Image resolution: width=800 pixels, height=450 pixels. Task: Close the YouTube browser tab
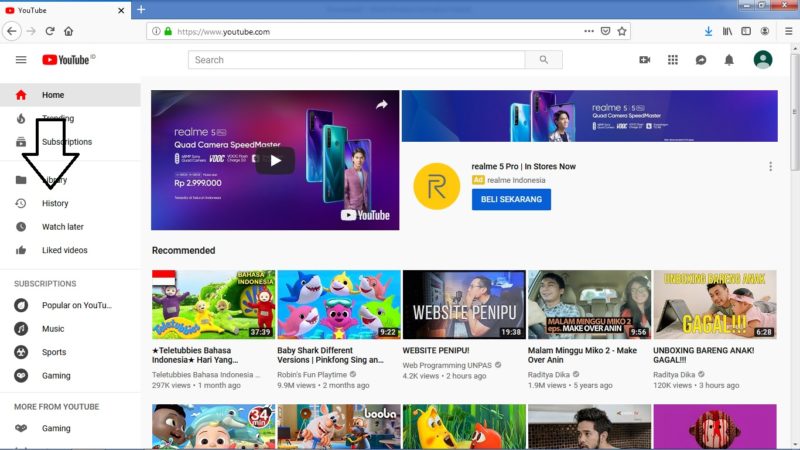tap(121, 10)
